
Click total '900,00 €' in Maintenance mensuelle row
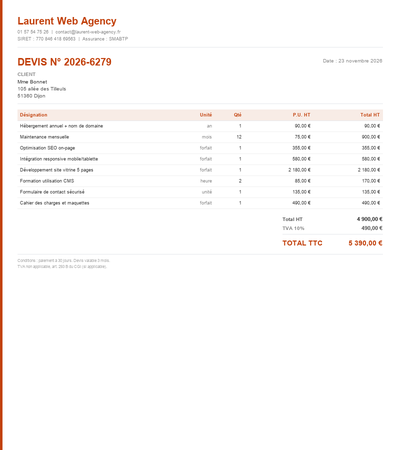[371, 137]
